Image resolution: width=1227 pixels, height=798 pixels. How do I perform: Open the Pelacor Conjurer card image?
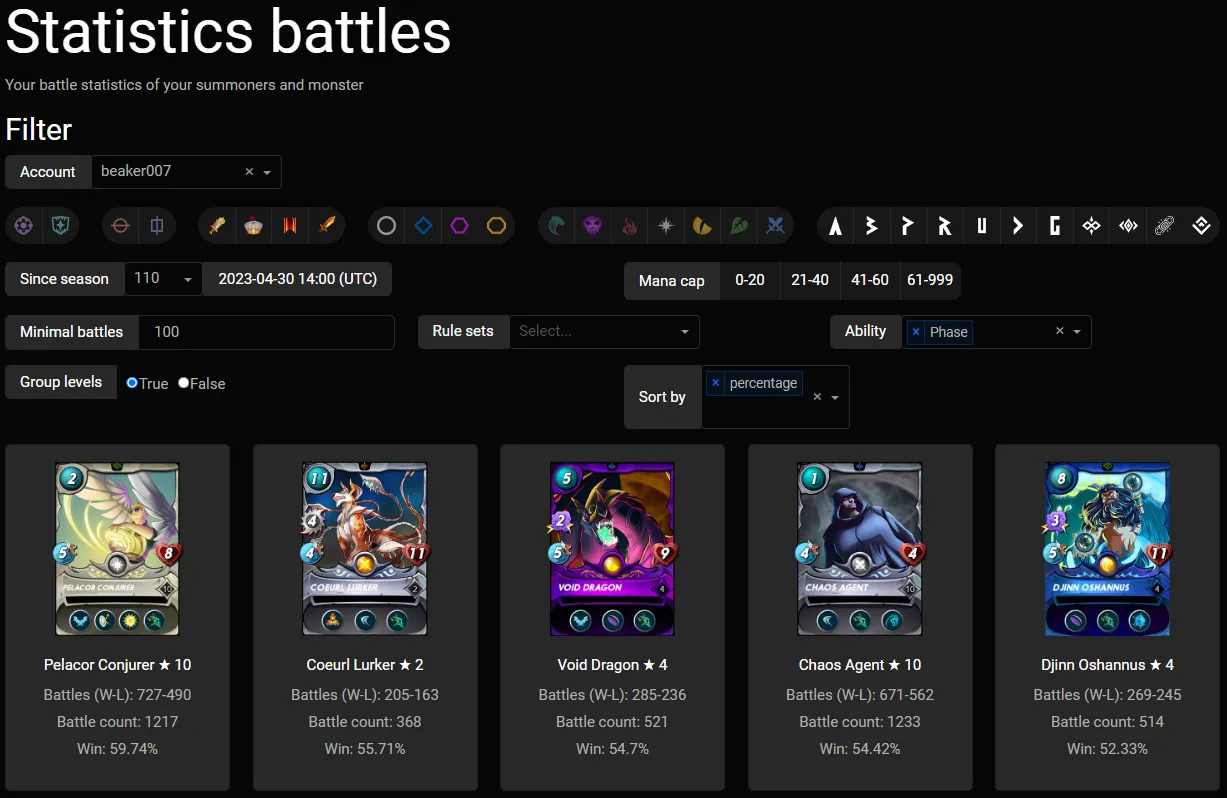(x=118, y=549)
